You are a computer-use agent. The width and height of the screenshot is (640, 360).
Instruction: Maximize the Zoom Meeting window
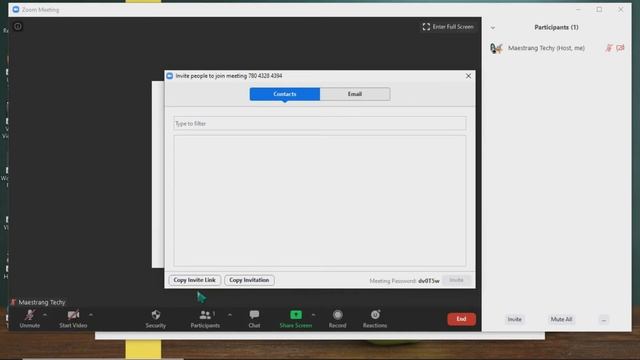599,9
